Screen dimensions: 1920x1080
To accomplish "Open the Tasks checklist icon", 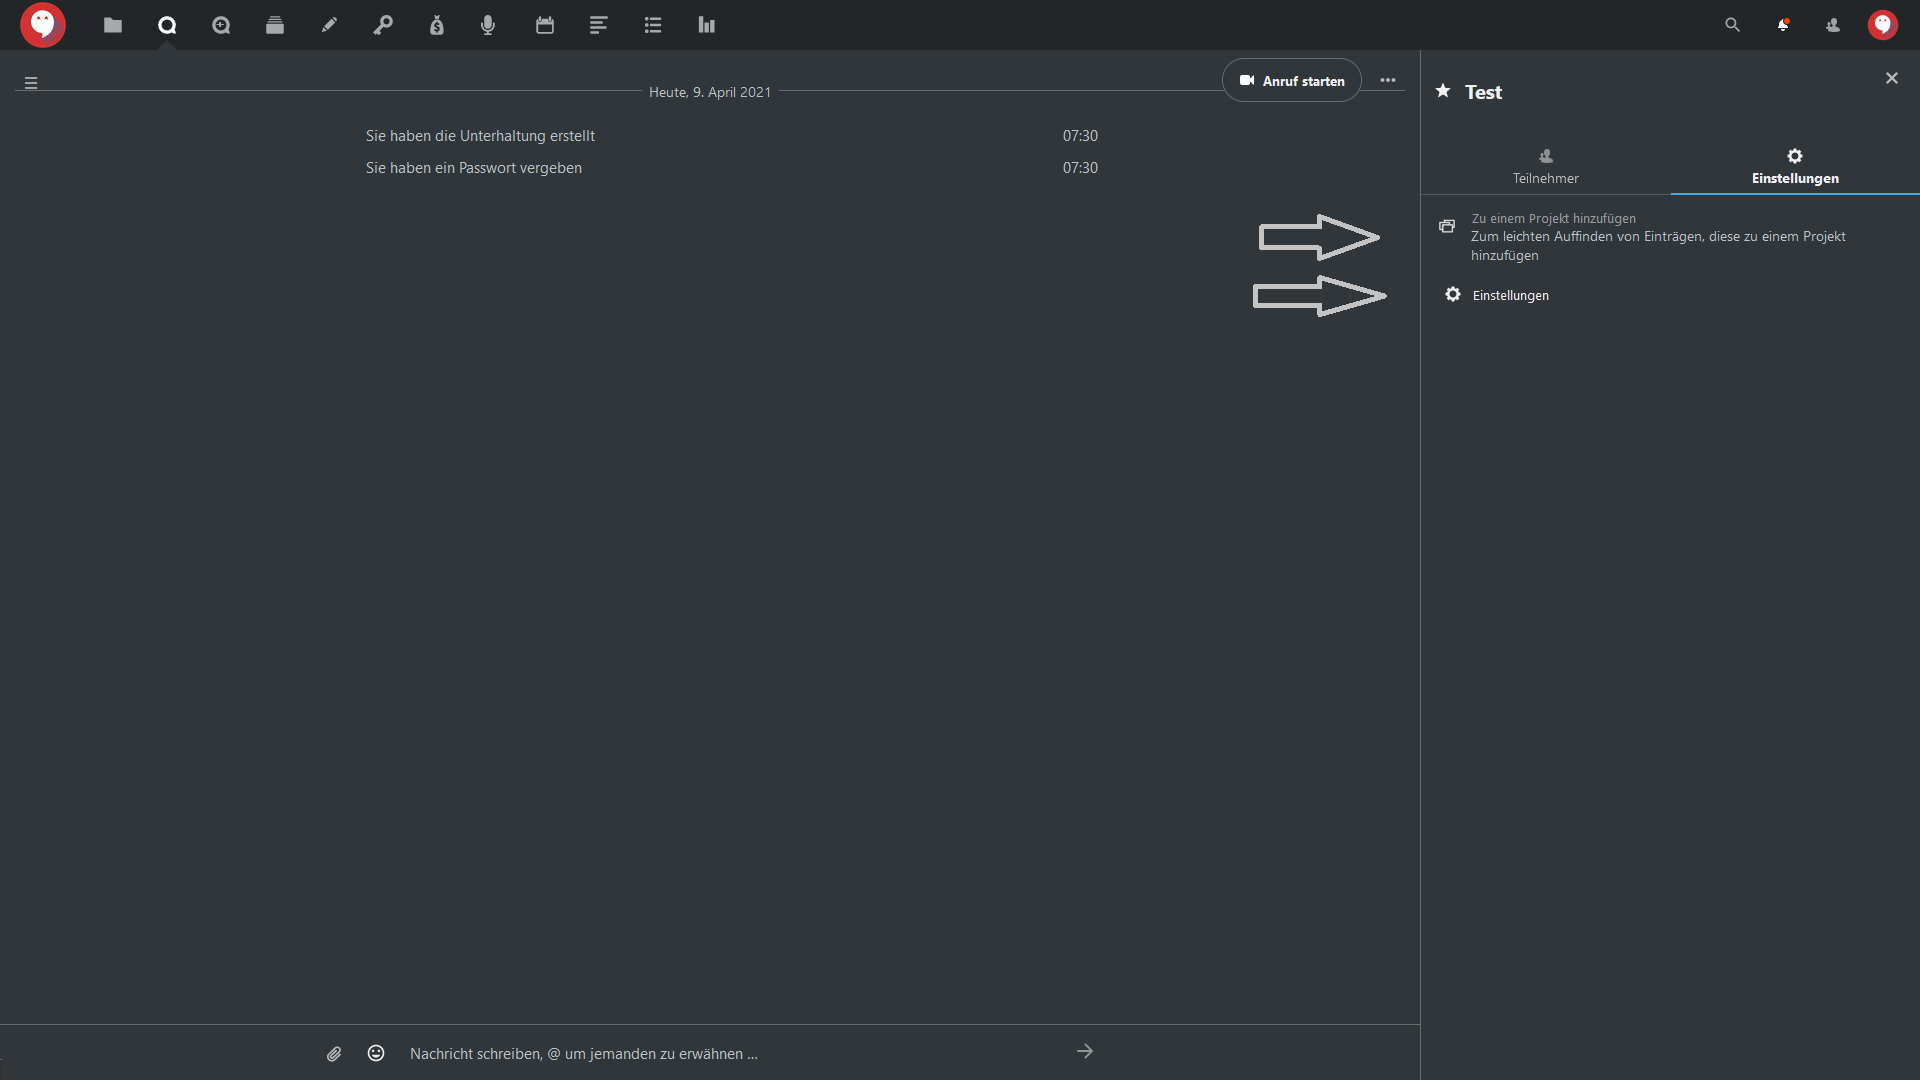I will click(653, 25).
